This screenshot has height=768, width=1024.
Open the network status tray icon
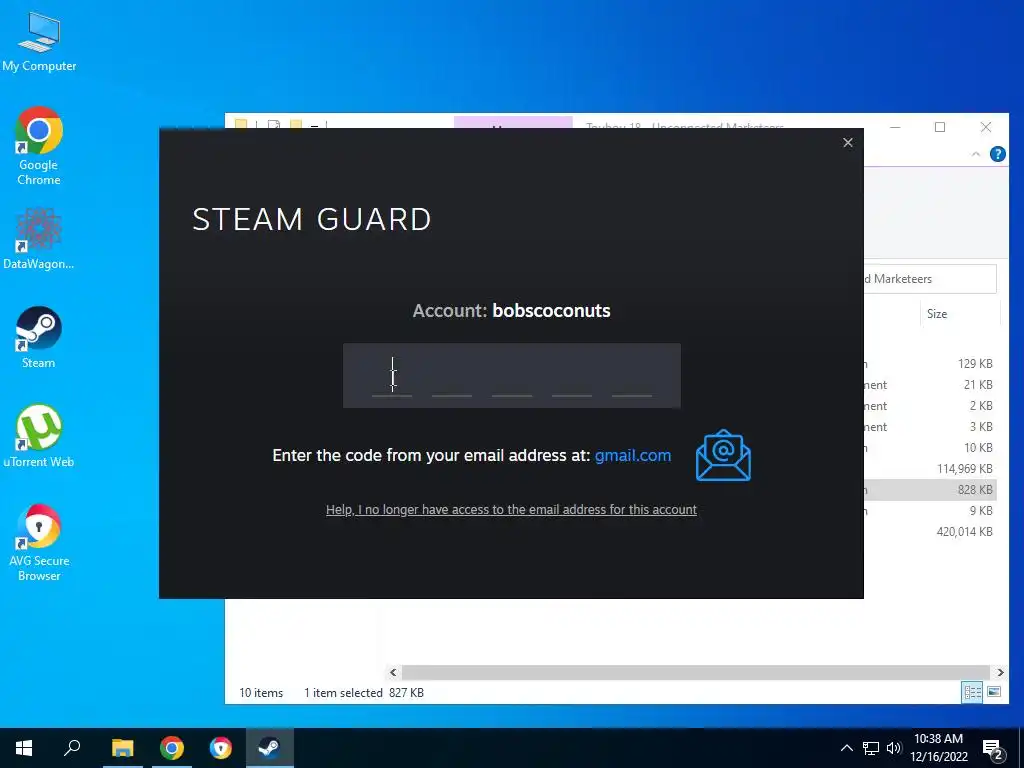pos(871,748)
